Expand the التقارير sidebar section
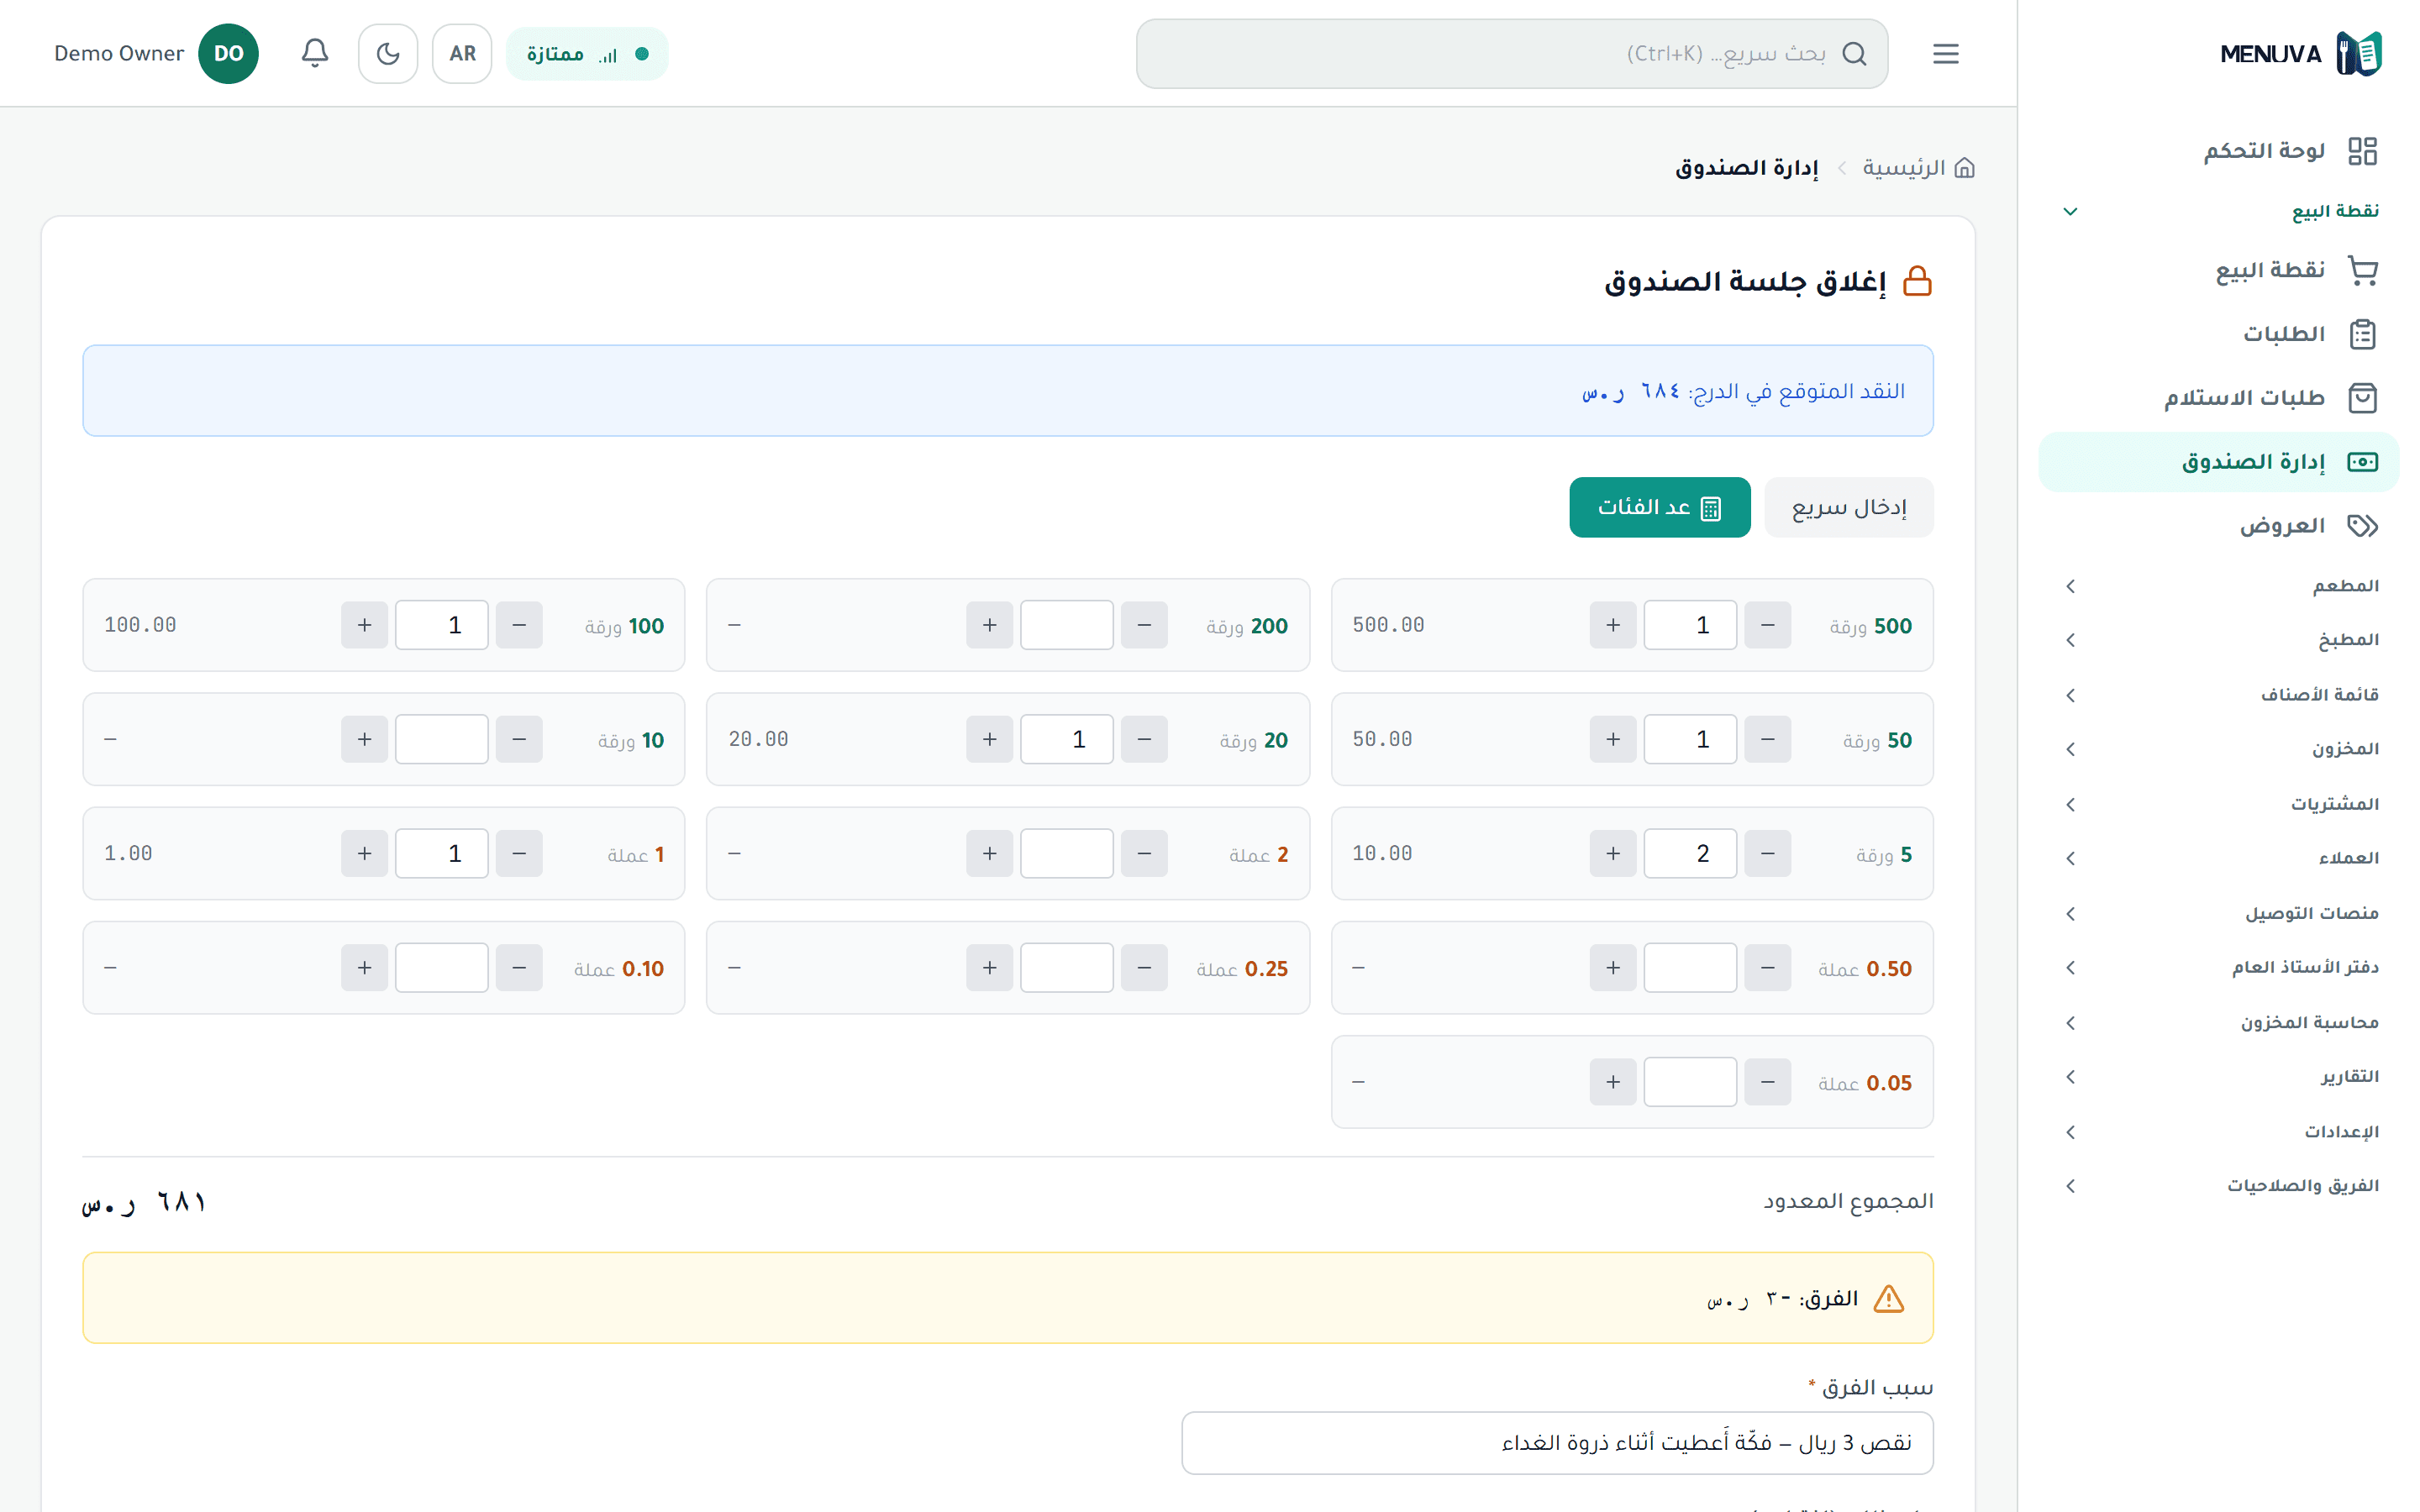This screenshot has width=2420, height=1512. point(2219,1077)
